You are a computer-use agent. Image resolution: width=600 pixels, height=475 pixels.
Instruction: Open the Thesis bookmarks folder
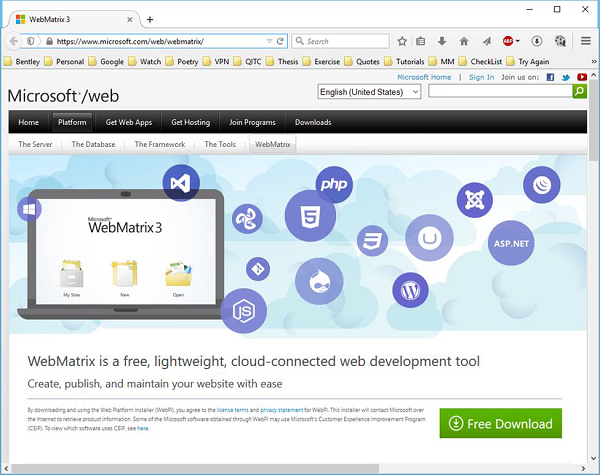pyautogui.click(x=282, y=61)
